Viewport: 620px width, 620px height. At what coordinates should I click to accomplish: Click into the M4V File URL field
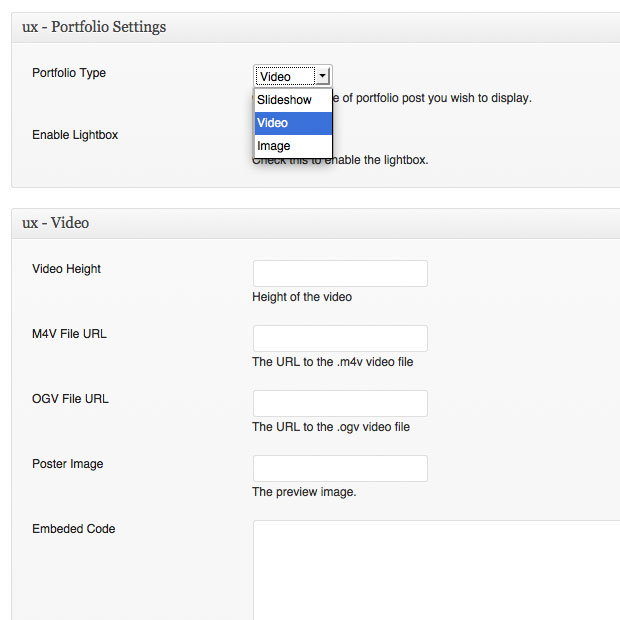tap(340, 338)
